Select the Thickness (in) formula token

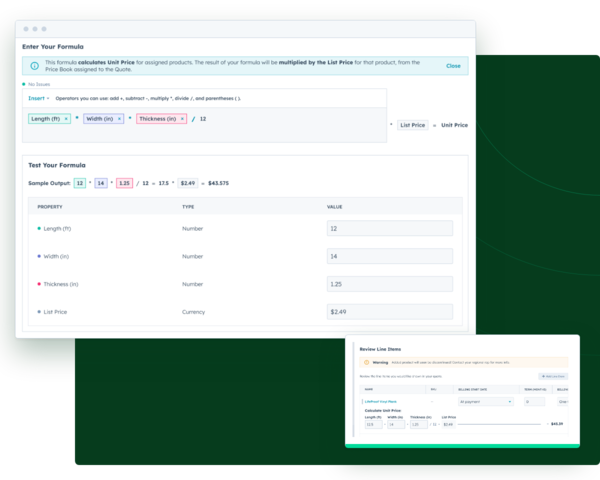click(x=161, y=119)
